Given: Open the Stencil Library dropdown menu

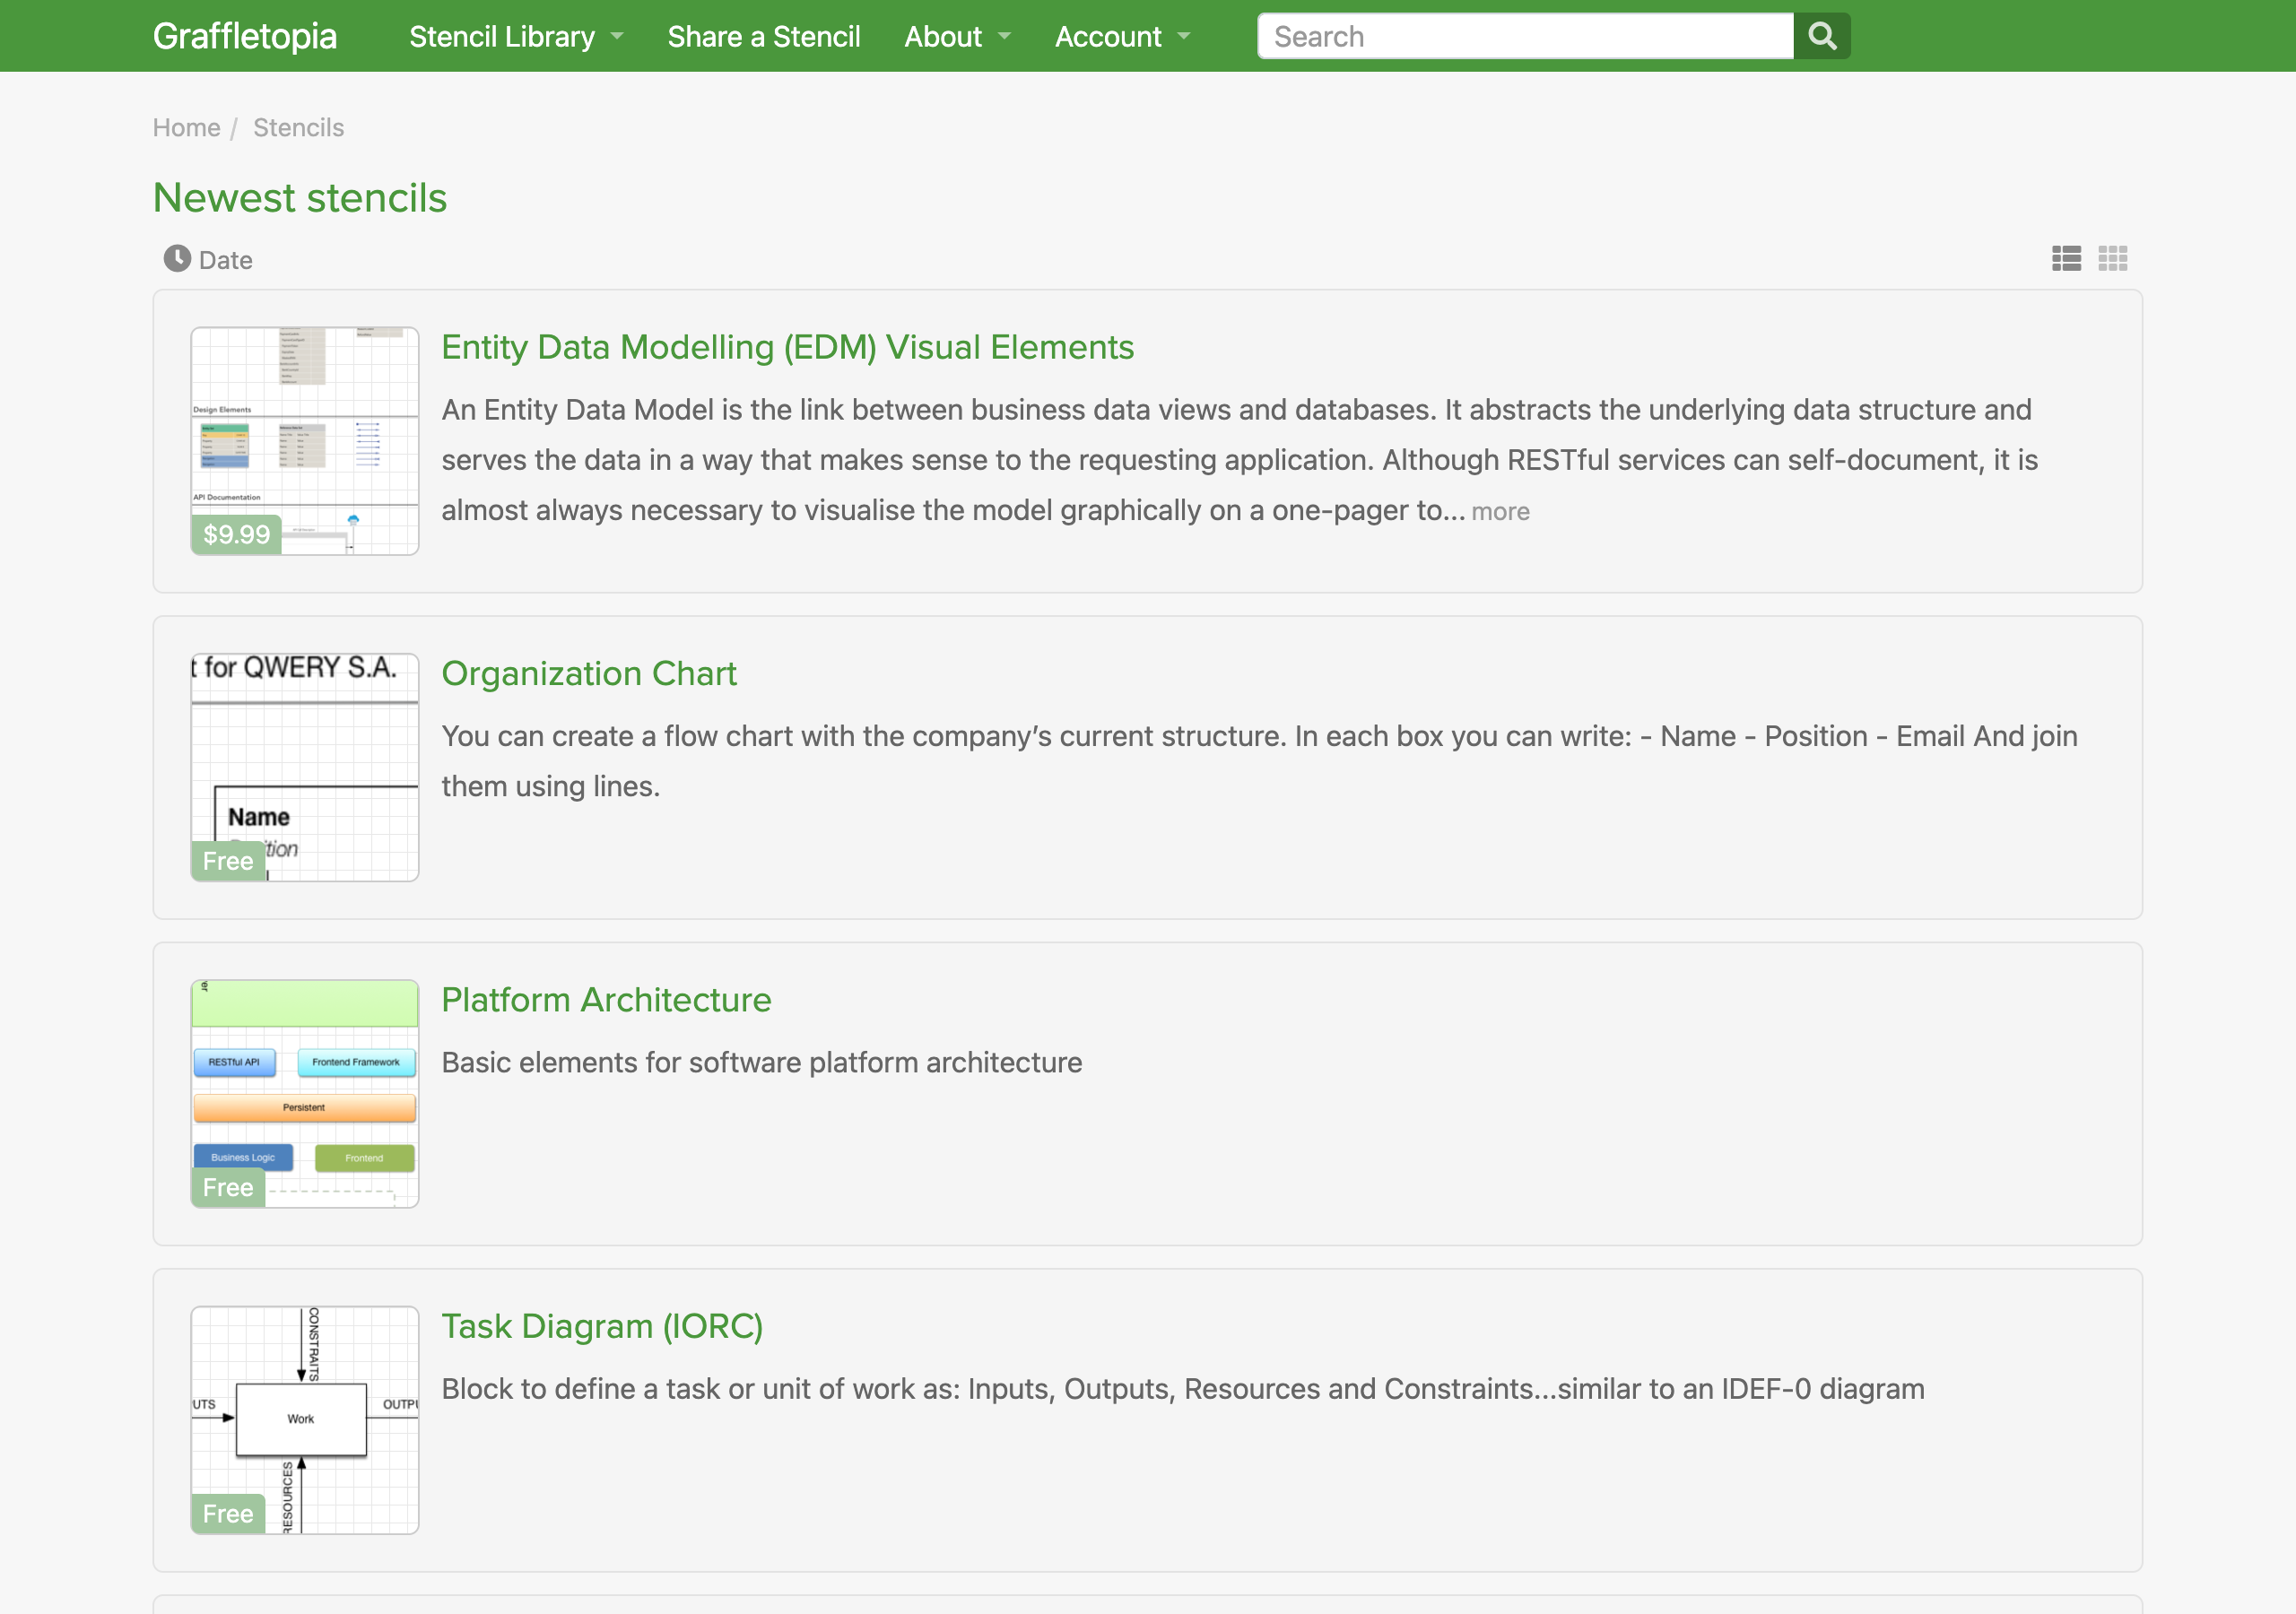Looking at the screenshot, I should [x=516, y=37].
